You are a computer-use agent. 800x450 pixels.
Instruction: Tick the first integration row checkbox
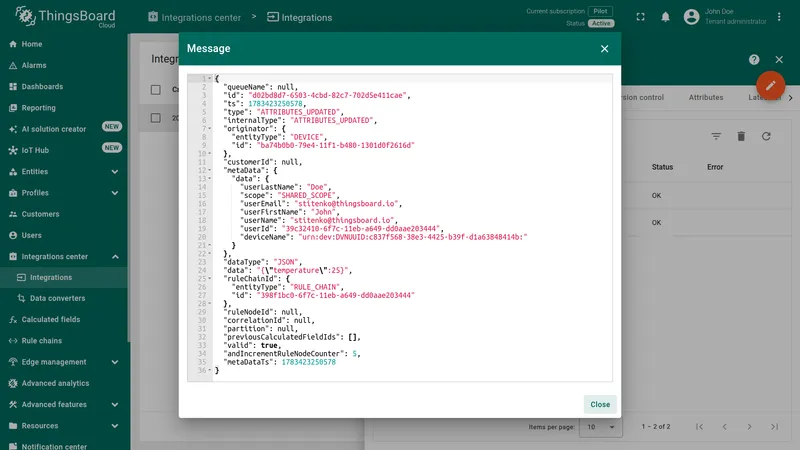(x=156, y=118)
